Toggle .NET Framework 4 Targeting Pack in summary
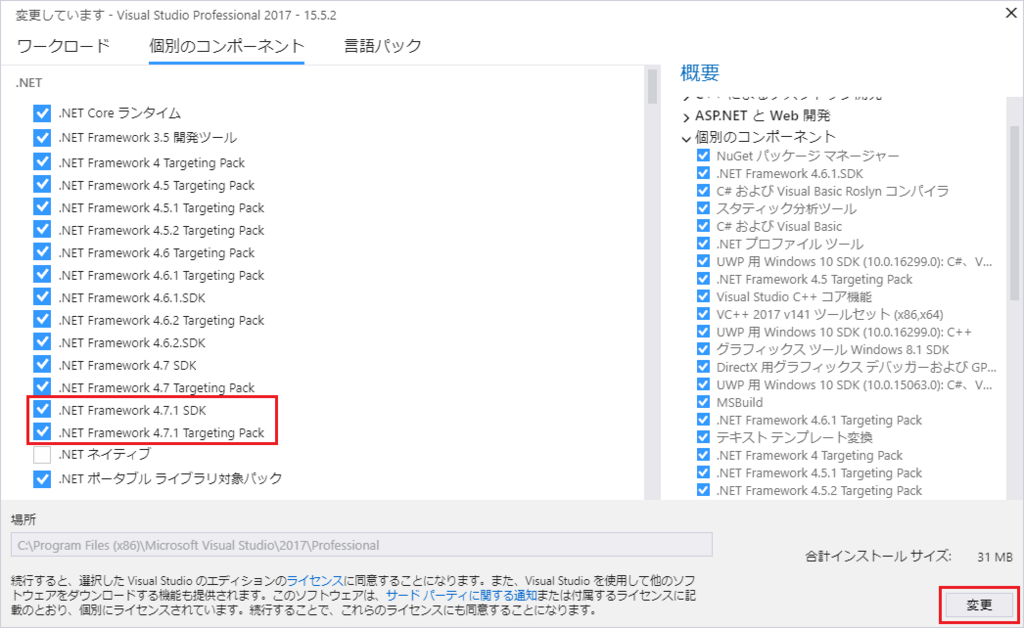Screen dimensions: 1024x628 [x=703, y=456]
